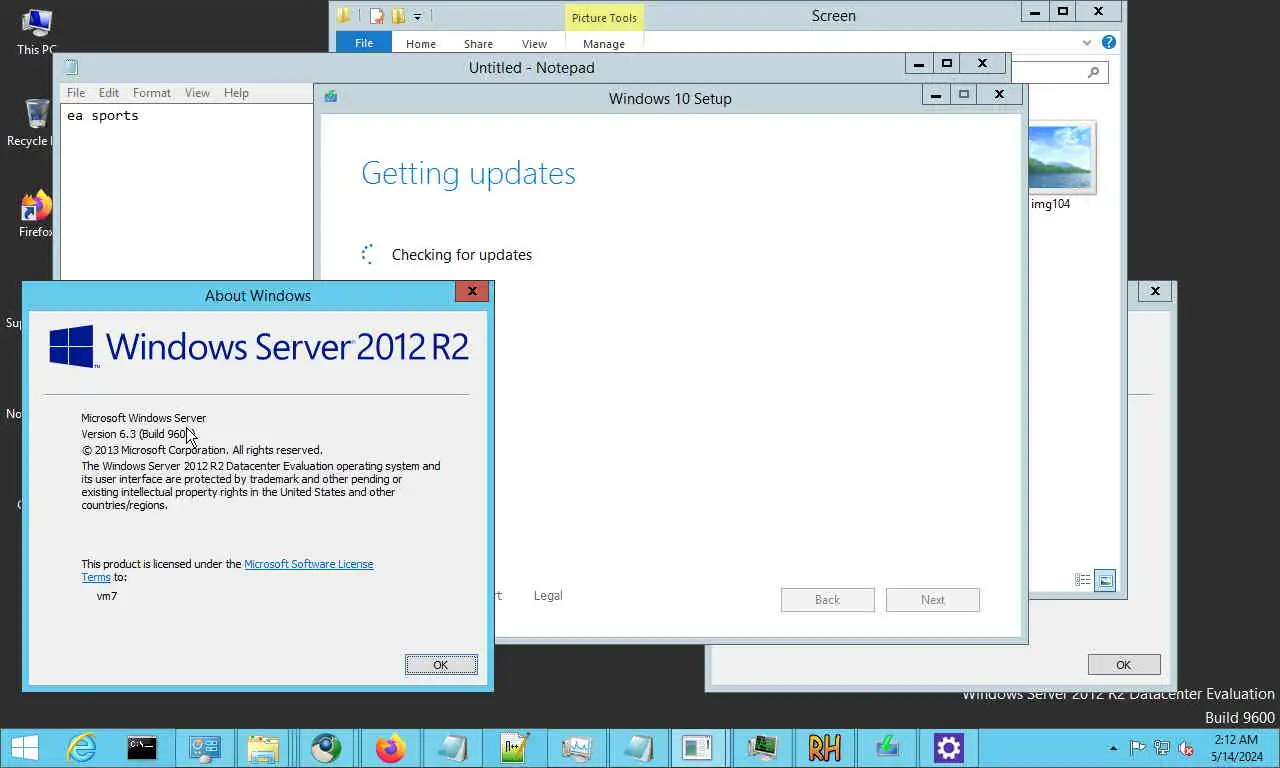Close the dialog behind Setup window
The image size is (1280, 768).
point(1155,291)
